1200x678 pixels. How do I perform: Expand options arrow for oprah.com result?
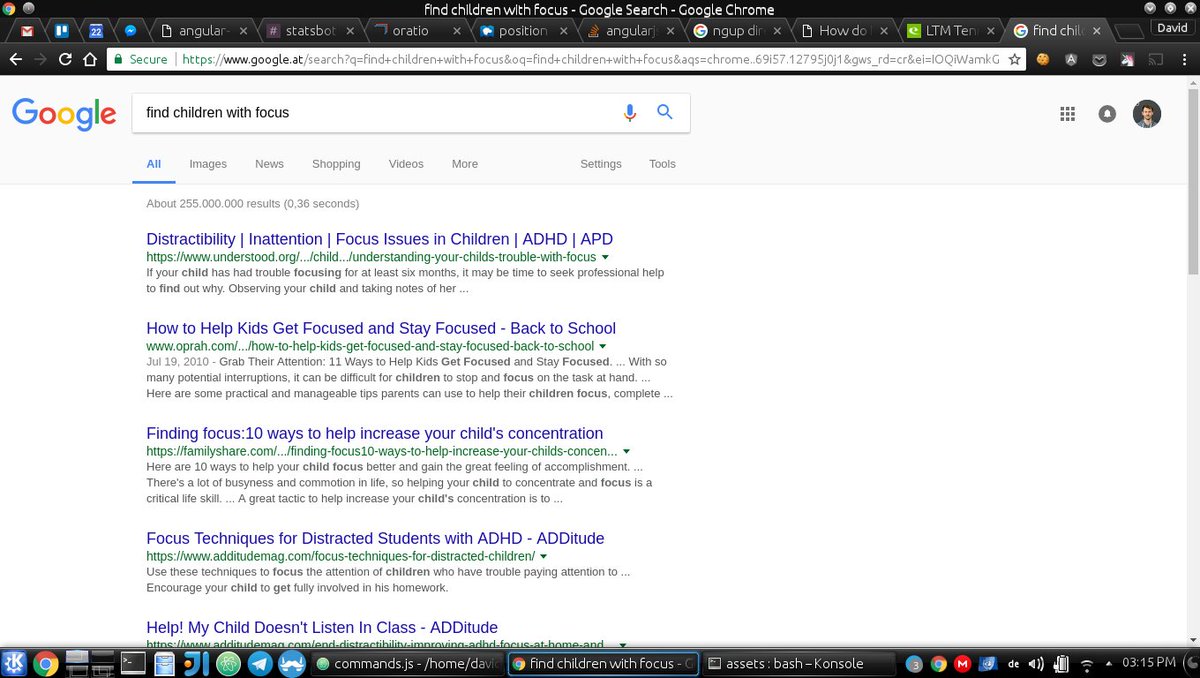point(604,347)
